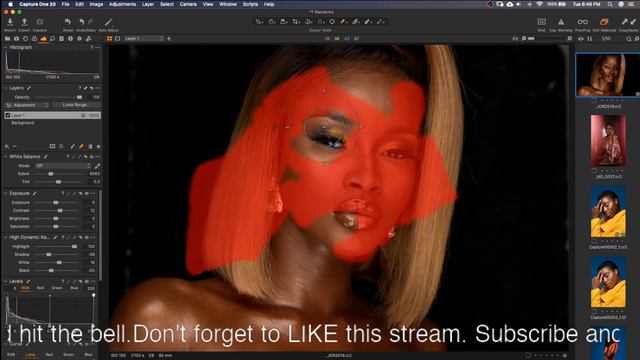The height and width of the screenshot is (360, 640).
Task: Toggle the green color tag filter
Action: click(337, 39)
